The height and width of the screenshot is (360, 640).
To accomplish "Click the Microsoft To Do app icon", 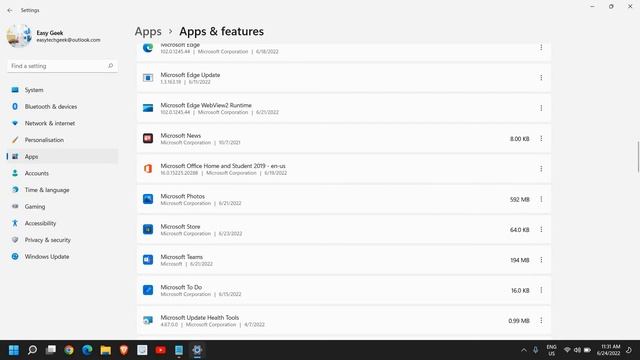I will tap(148, 290).
